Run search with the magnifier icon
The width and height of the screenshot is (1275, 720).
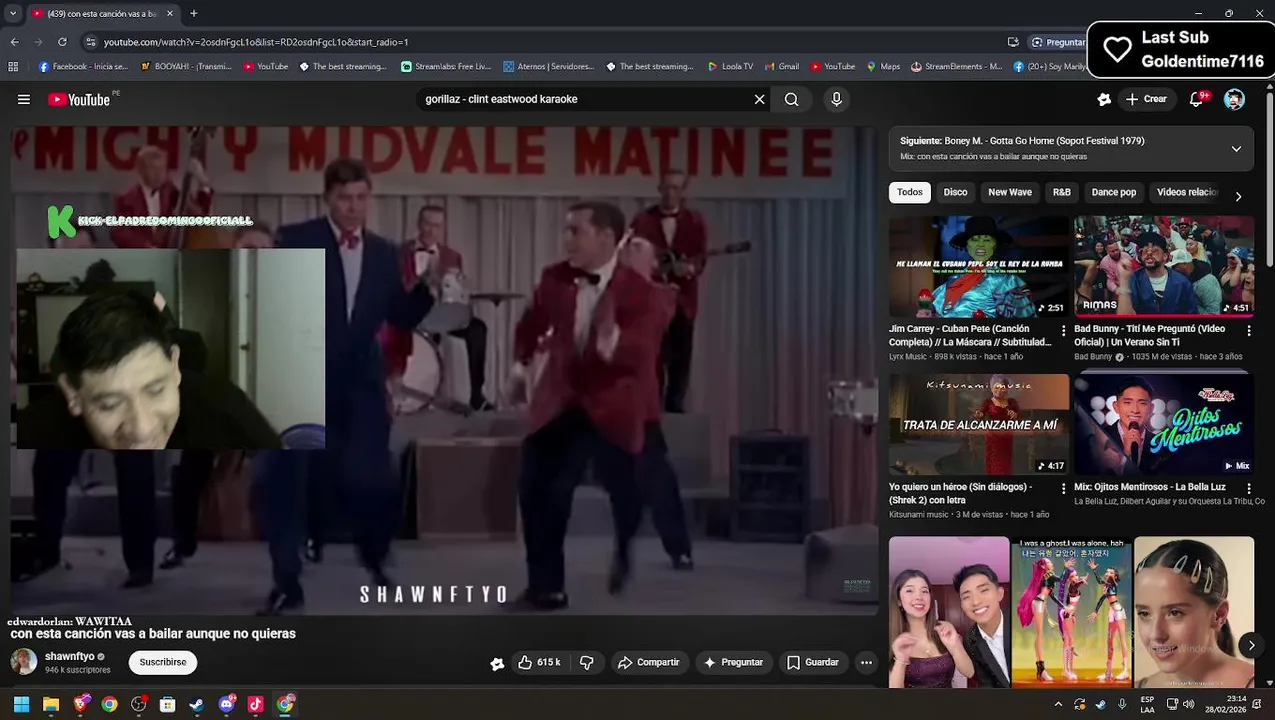[x=791, y=99]
